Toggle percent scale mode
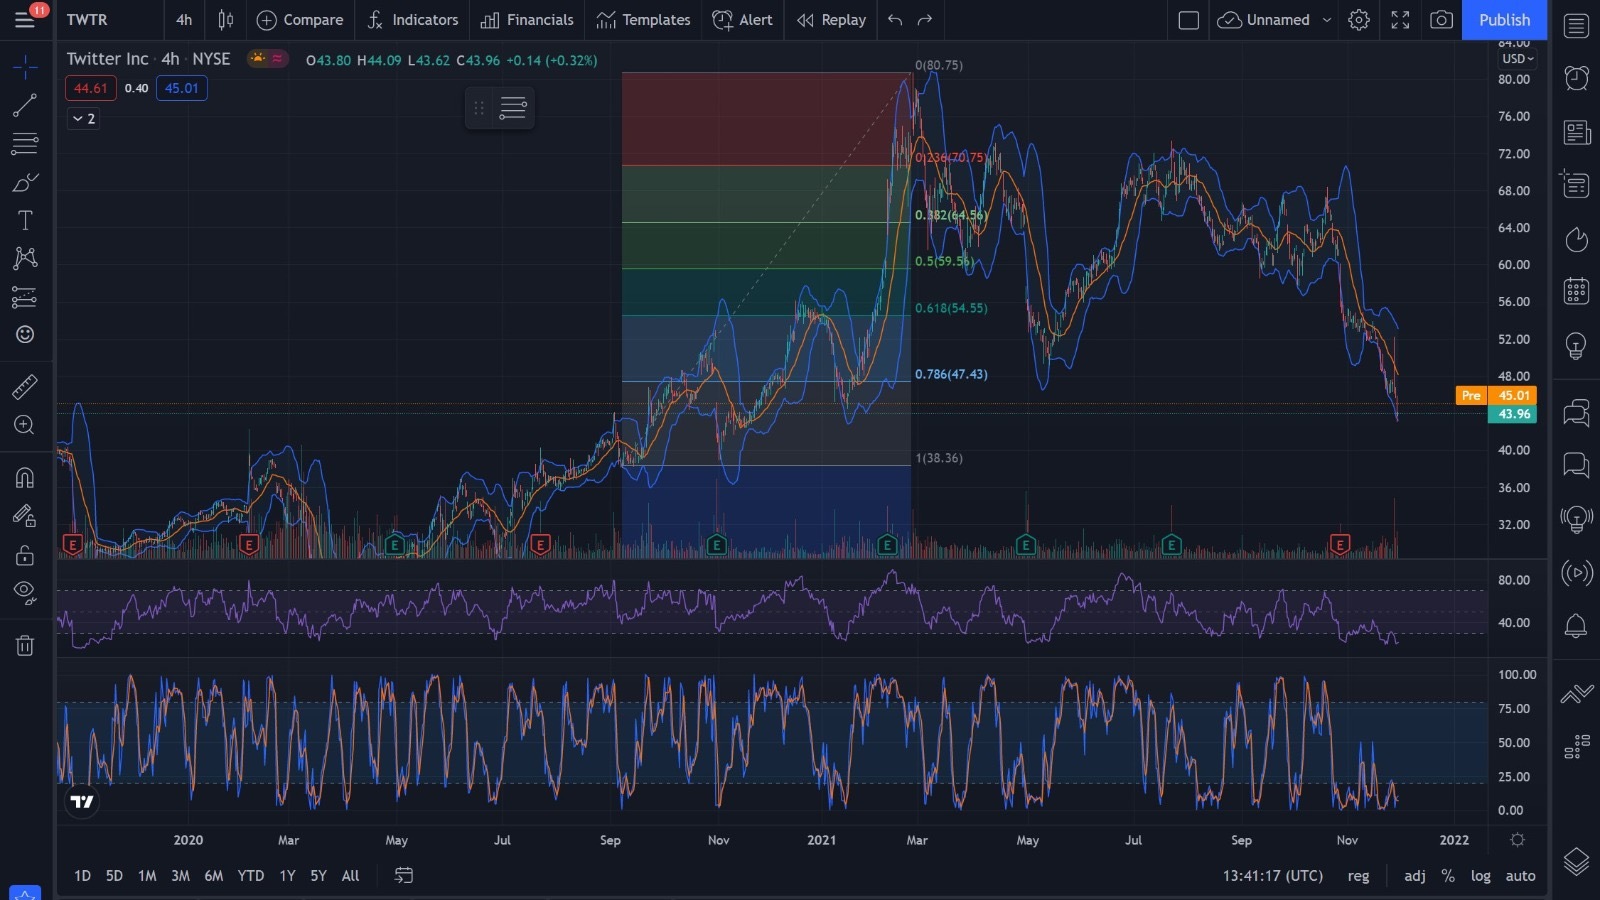The width and height of the screenshot is (1600, 900). click(x=1447, y=876)
